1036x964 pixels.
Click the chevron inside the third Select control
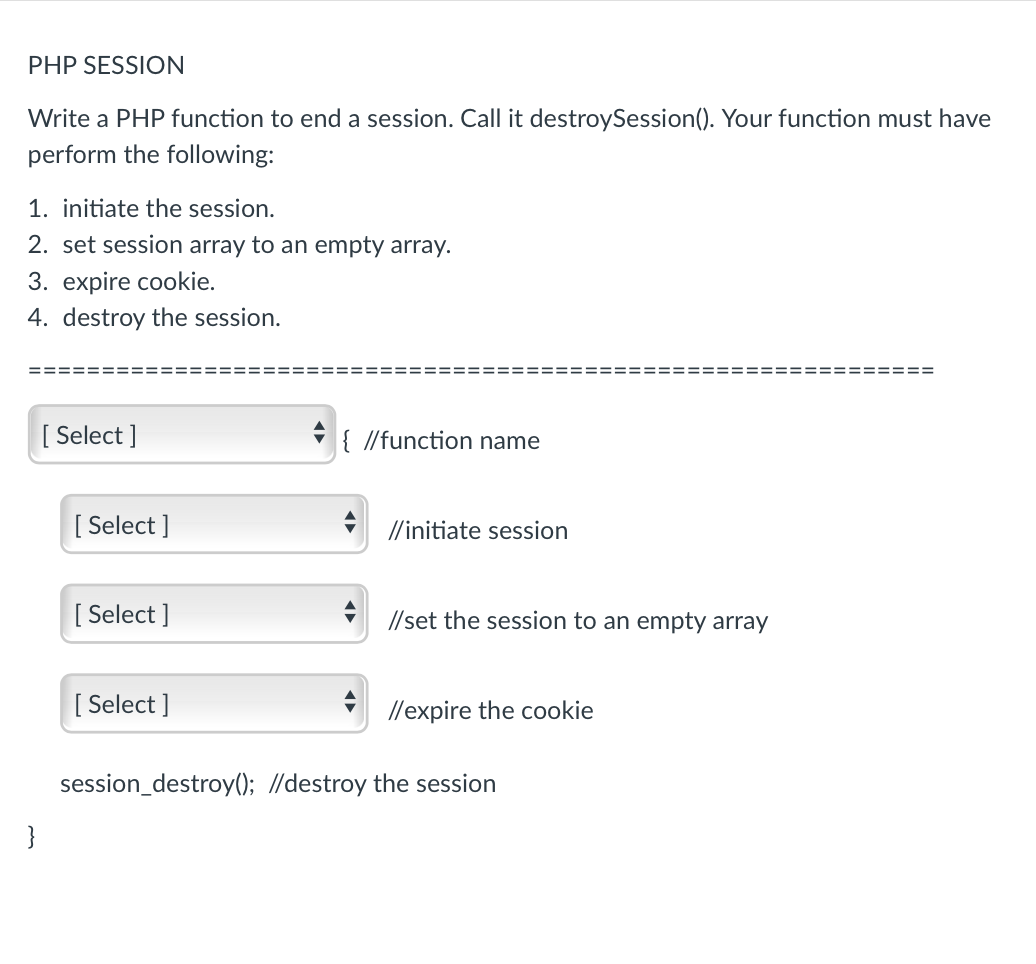point(351,612)
